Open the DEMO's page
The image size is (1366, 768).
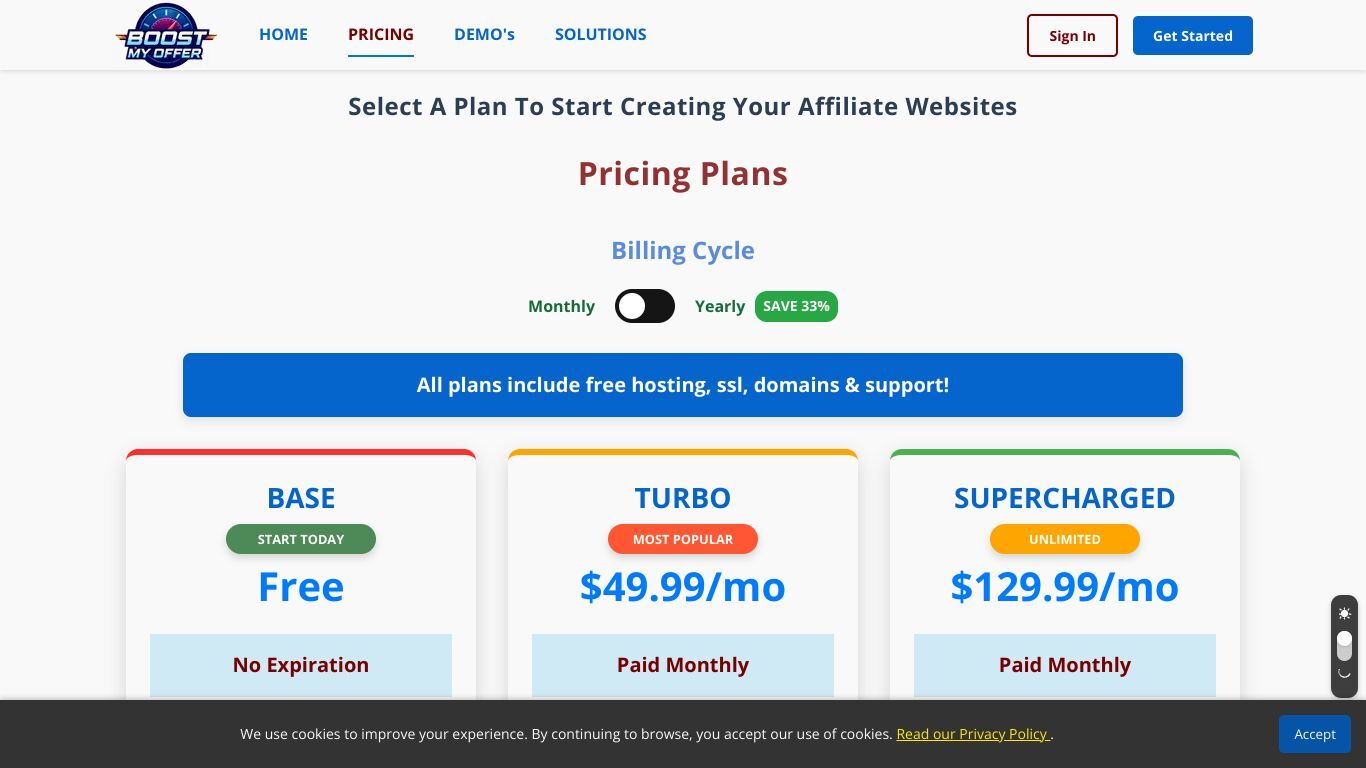(x=484, y=34)
